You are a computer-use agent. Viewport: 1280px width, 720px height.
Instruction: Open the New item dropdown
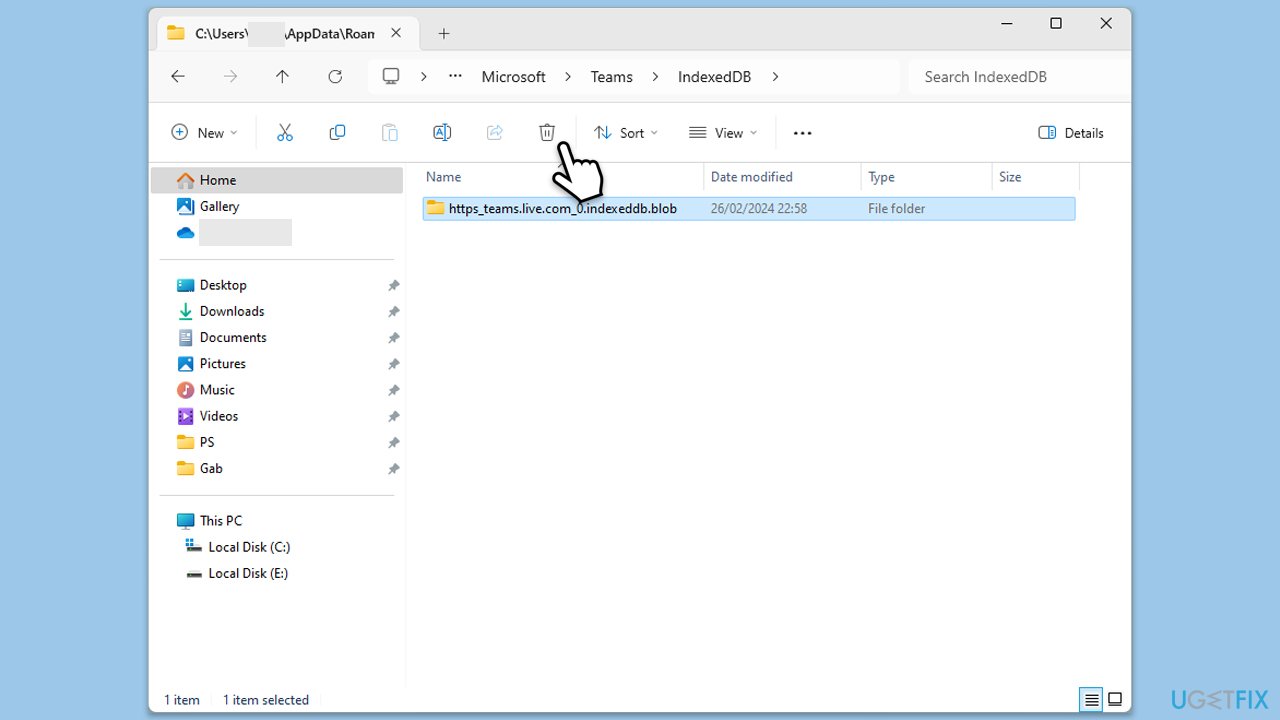(205, 133)
